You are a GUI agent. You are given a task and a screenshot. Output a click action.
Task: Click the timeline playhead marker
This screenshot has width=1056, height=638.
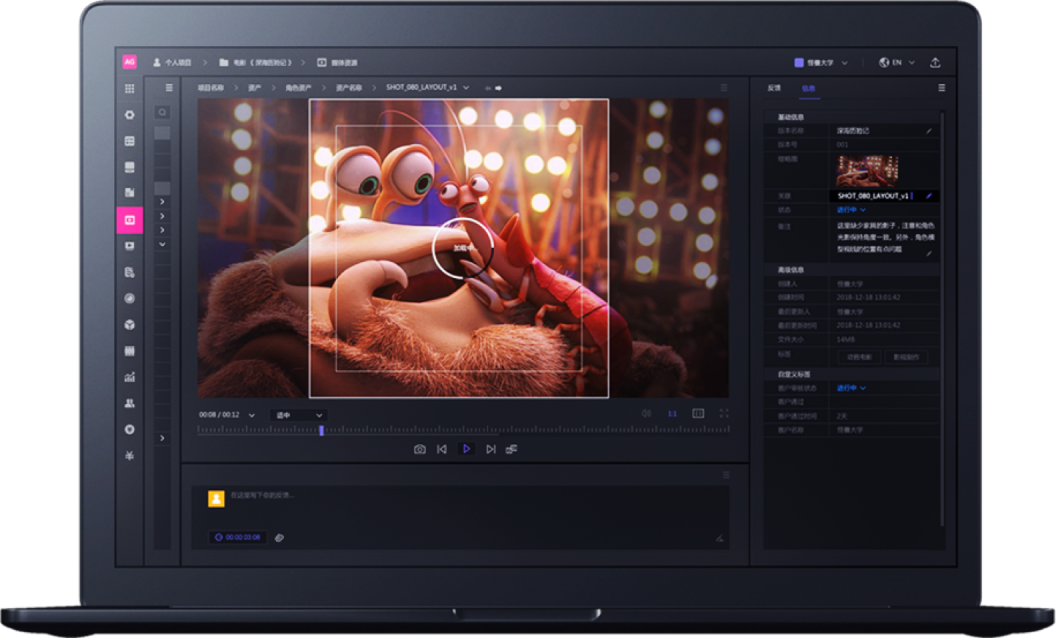coord(321,430)
